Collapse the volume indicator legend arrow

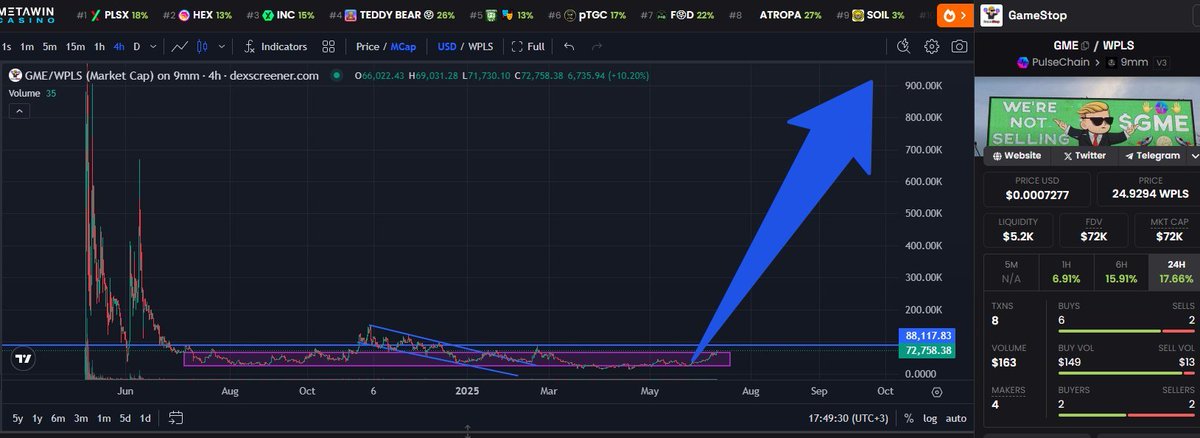coord(19,111)
